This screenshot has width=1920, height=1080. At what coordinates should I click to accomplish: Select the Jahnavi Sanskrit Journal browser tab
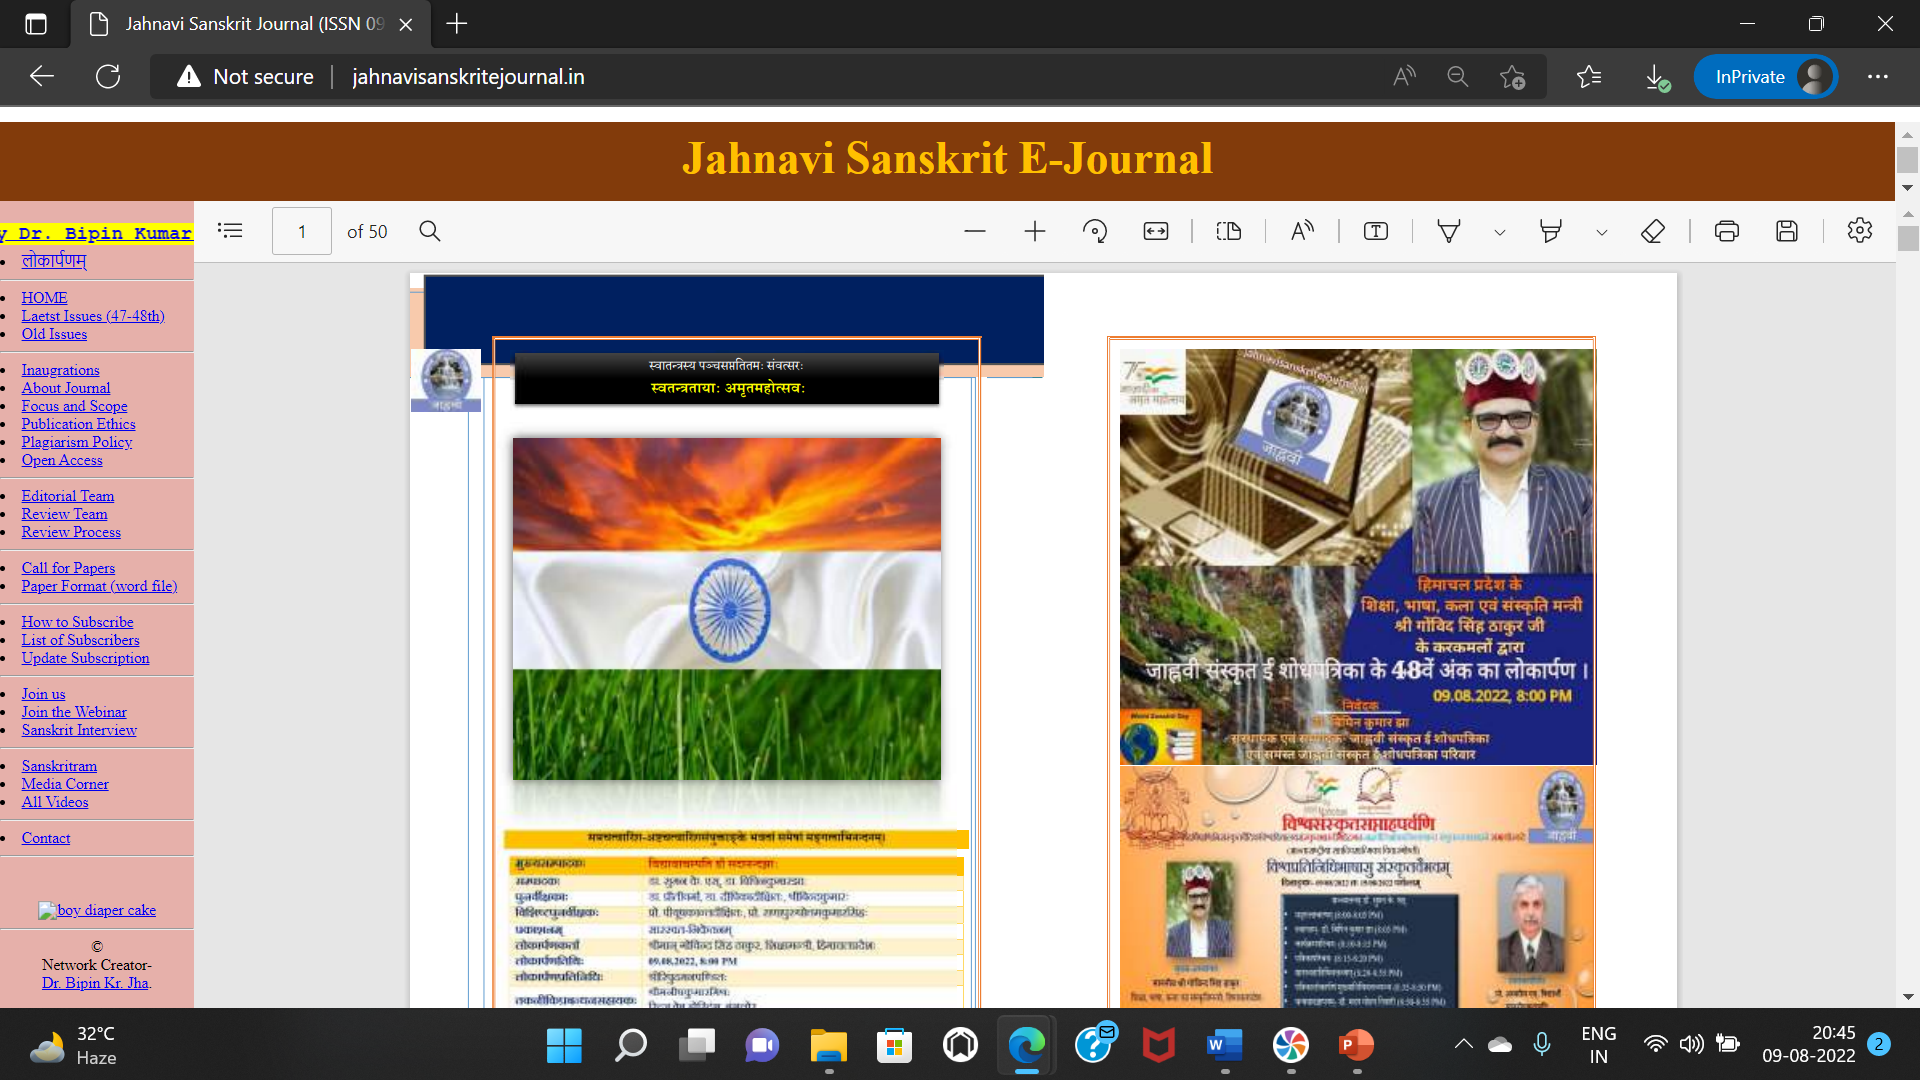(250, 24)
